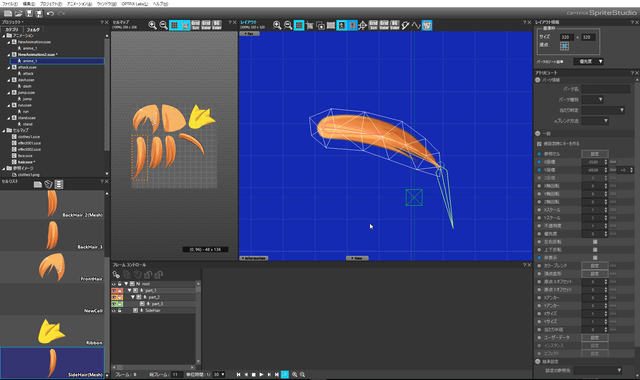The width and height of the screenshot is (640, 380).
Task: Toggle the grid display in cell map toolbar
Action: [x=174, y=25]
